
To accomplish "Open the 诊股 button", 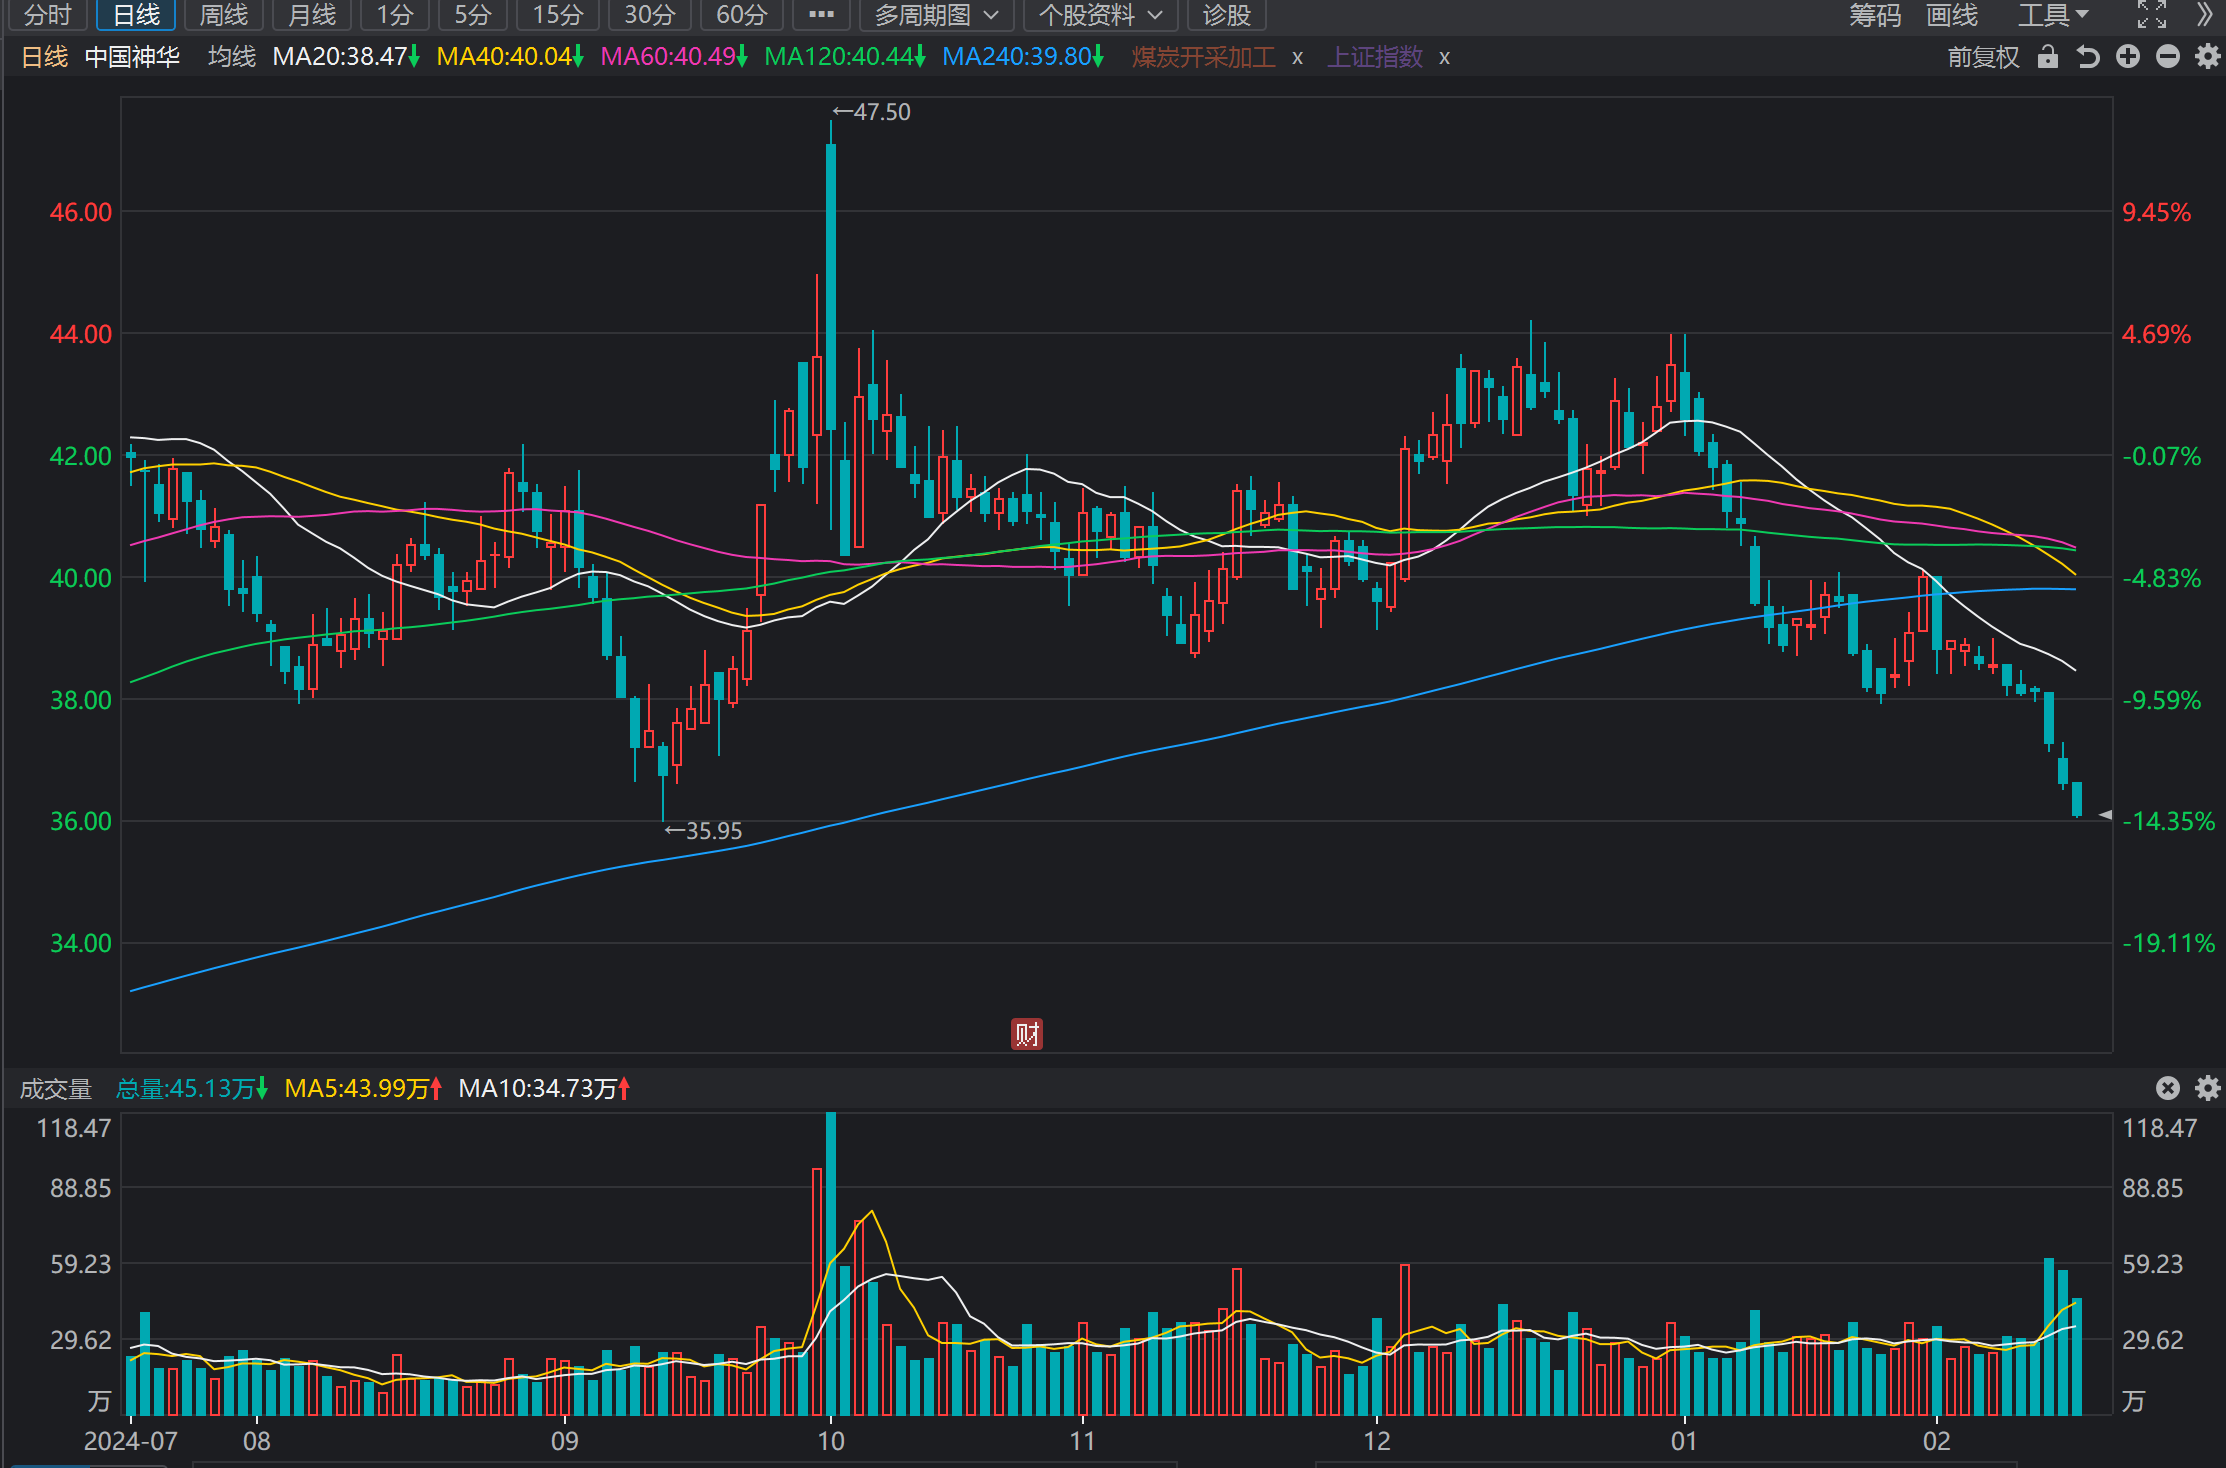I will coord(1227,15).
